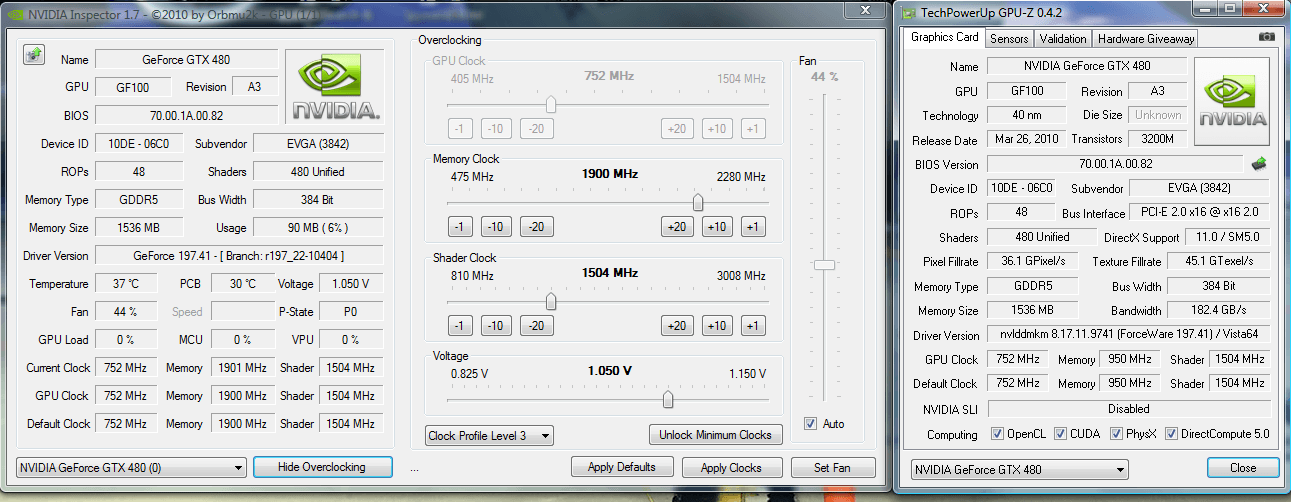1291x502 pixels.
Task: Click the NVIDIA SLI Disabled field
Action: (x=1129, y=409)
